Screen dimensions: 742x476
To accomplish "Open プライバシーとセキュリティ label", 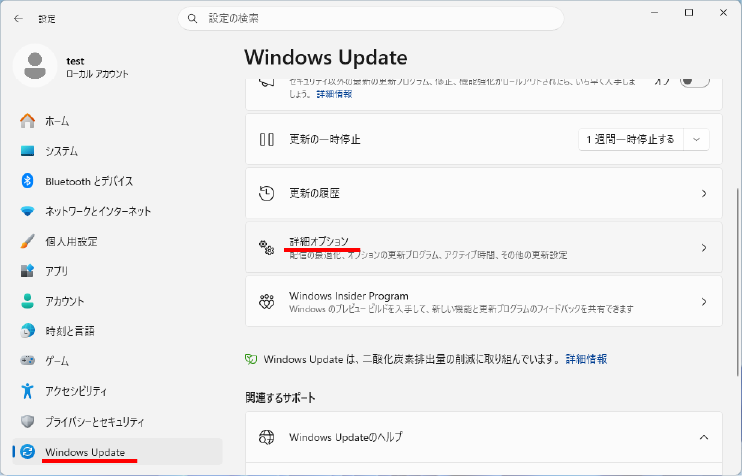I will pyautogui.click(x=95, y=421).
